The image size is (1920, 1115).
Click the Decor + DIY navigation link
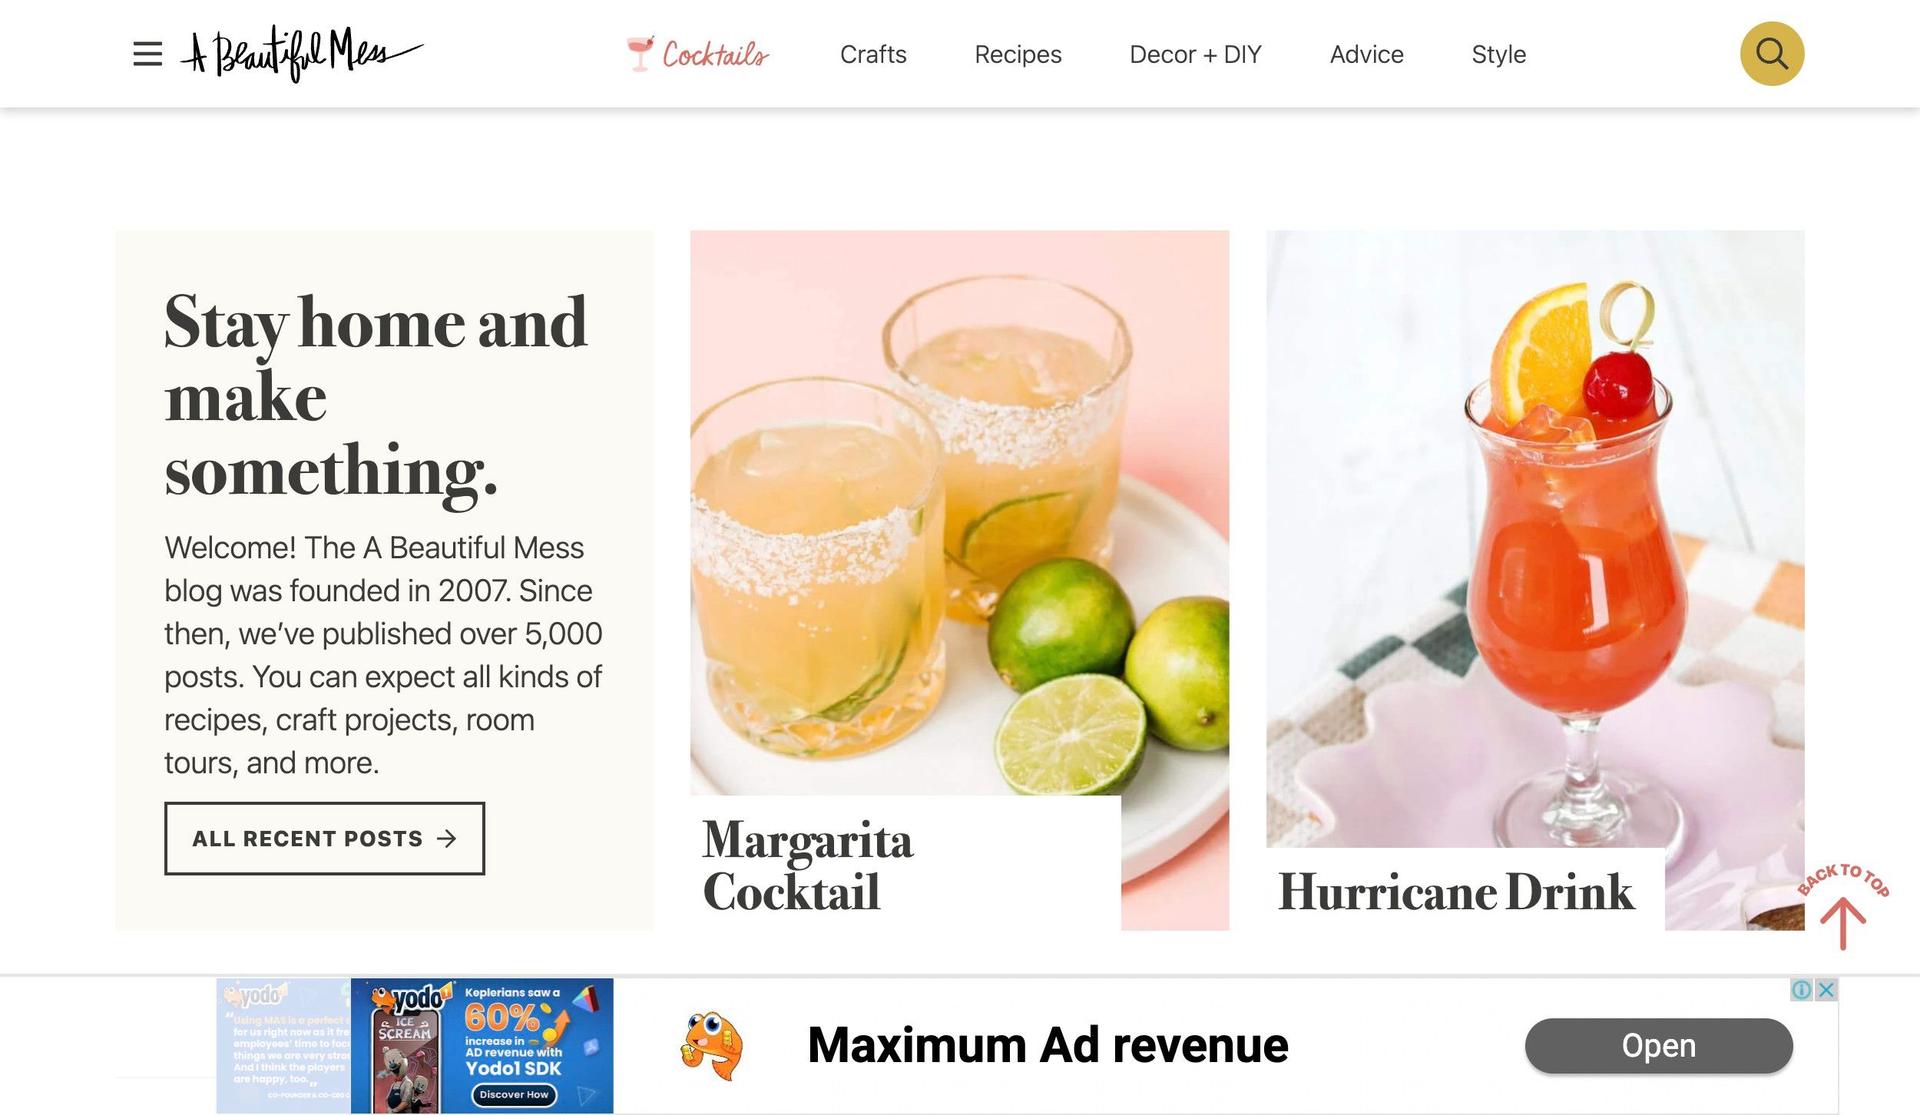tap(1196, 53)
